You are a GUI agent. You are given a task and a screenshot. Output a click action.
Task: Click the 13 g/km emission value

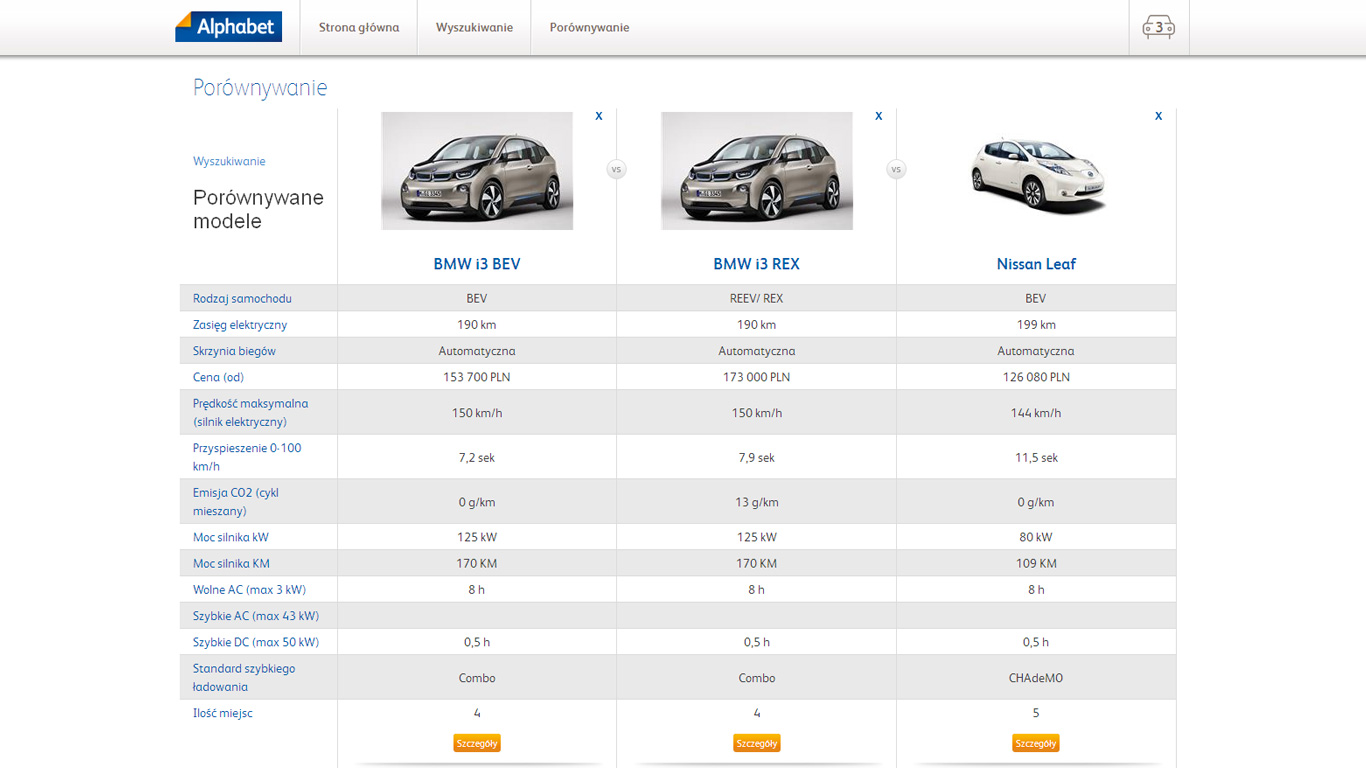point(757,503)
